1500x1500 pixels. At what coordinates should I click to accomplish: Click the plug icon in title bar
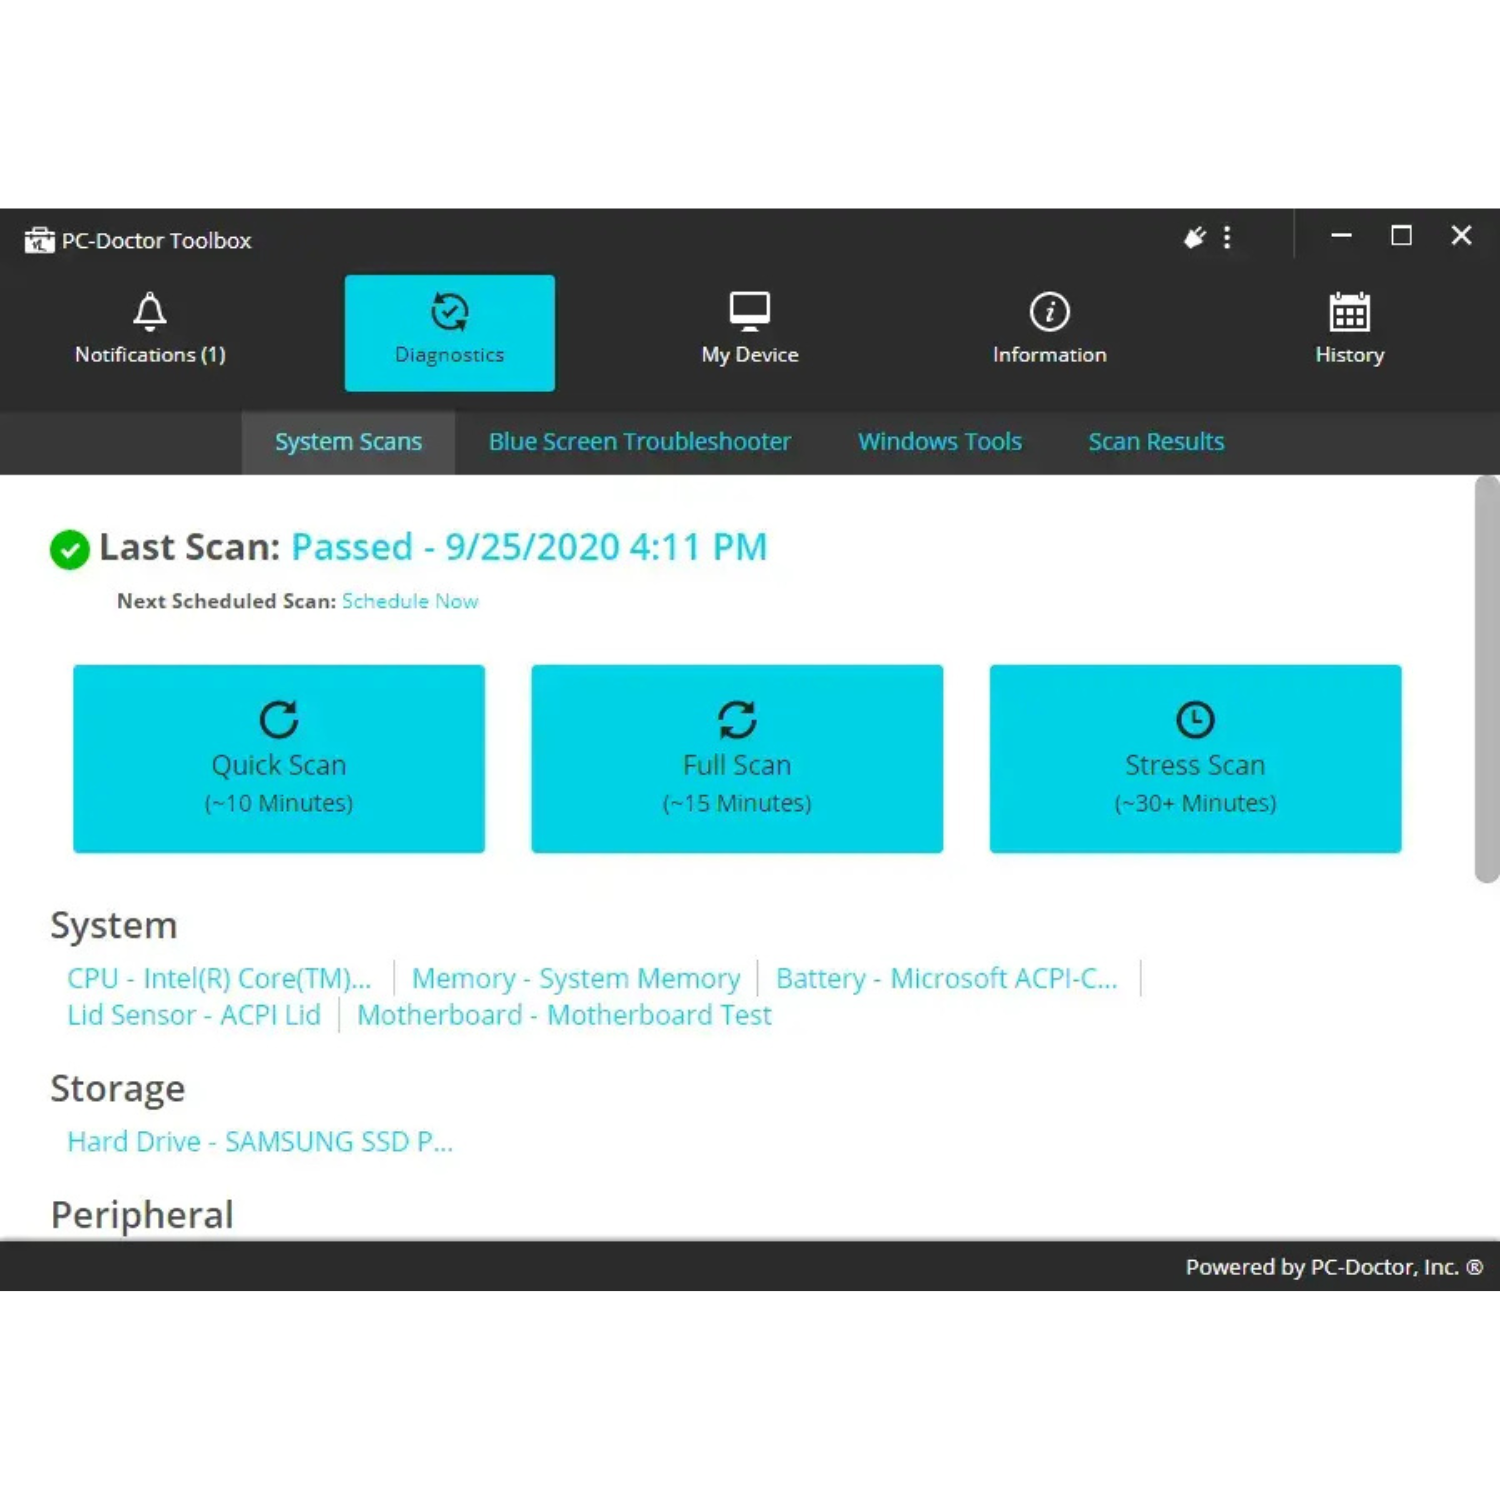(x=1194, y=238)
